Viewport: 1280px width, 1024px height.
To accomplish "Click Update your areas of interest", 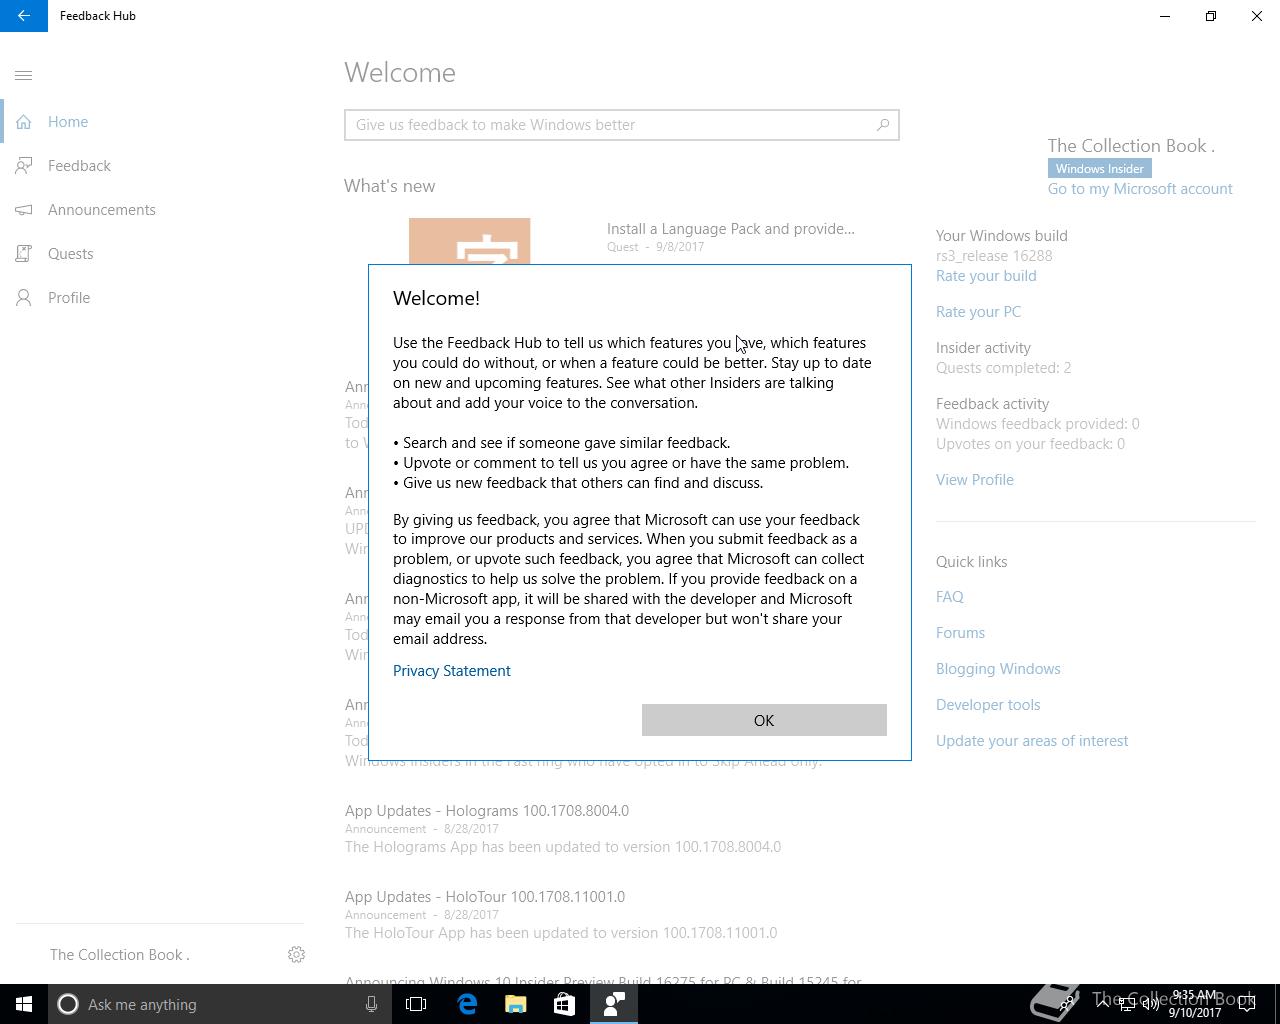I will [x=1032, y=741].
